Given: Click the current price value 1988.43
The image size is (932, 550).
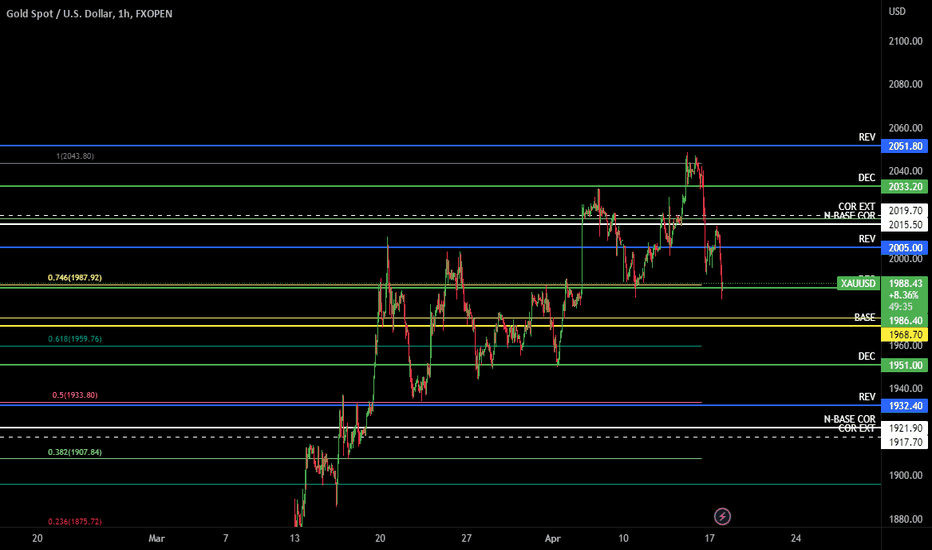Looking at the screenshot, I should (x=905, y=284).
